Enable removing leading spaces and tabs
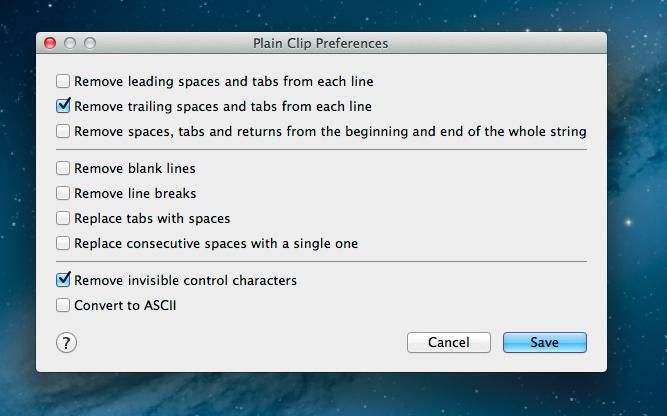667x416 pixels. [64, 81]
